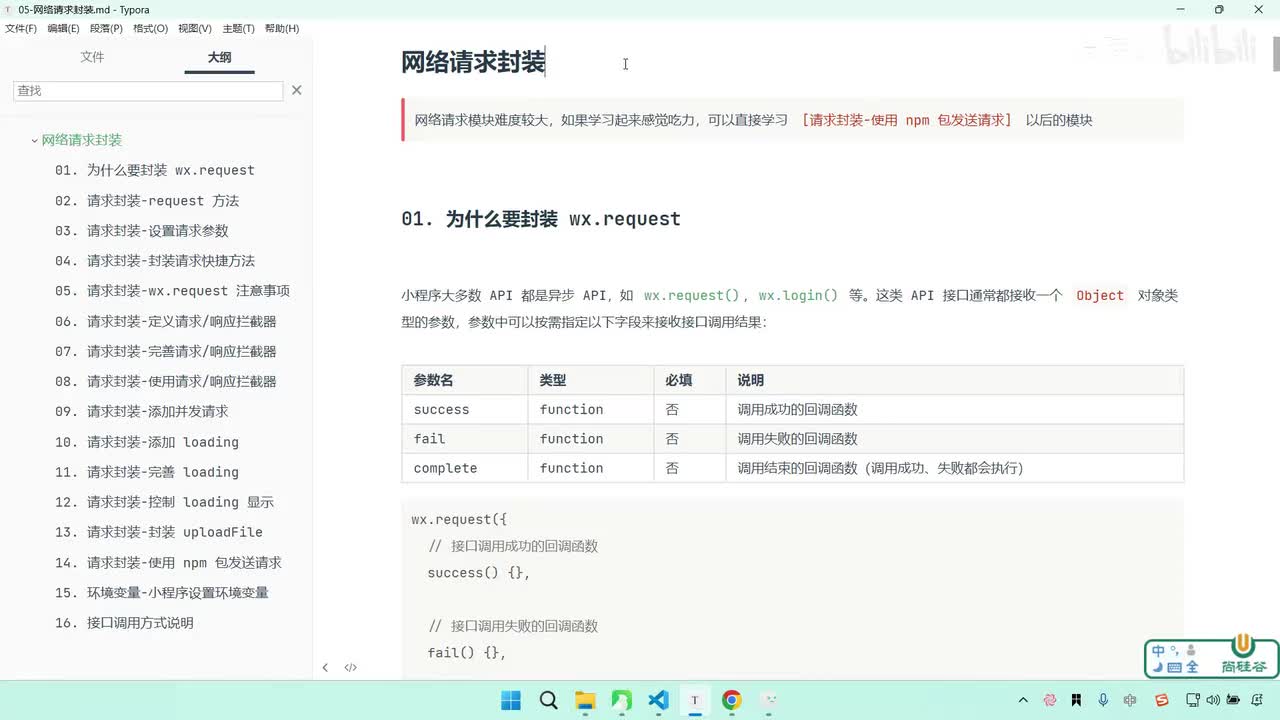
Task: Open the 格式(O) menu
Action: point(150,28)
